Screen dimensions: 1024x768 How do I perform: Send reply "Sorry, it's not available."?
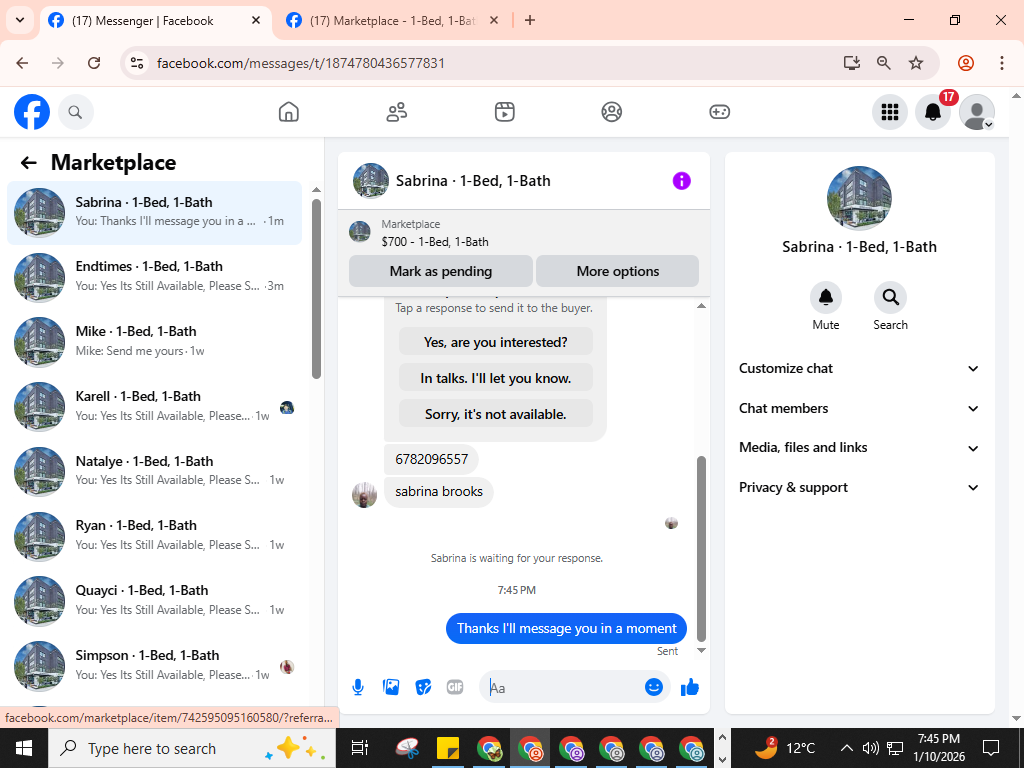(x=496, y=414)
